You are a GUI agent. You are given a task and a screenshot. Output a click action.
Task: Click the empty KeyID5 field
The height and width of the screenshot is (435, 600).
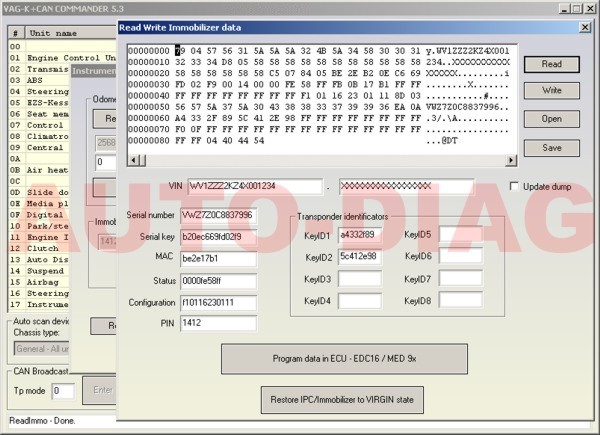coord(460,234)
